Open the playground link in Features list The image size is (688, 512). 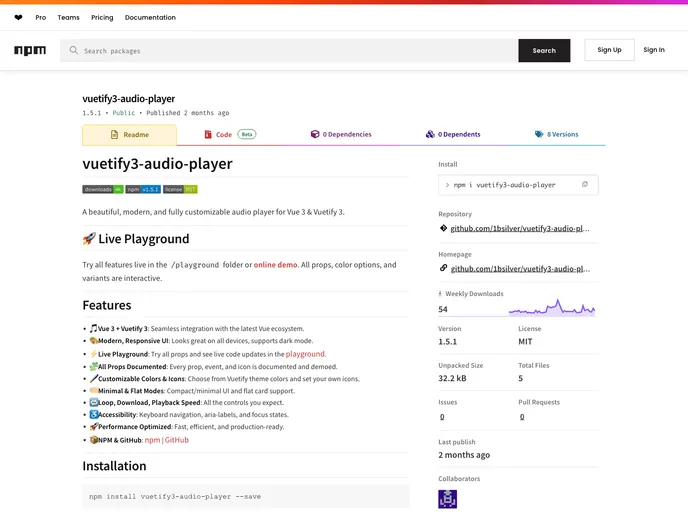click(x=305, y=354)
